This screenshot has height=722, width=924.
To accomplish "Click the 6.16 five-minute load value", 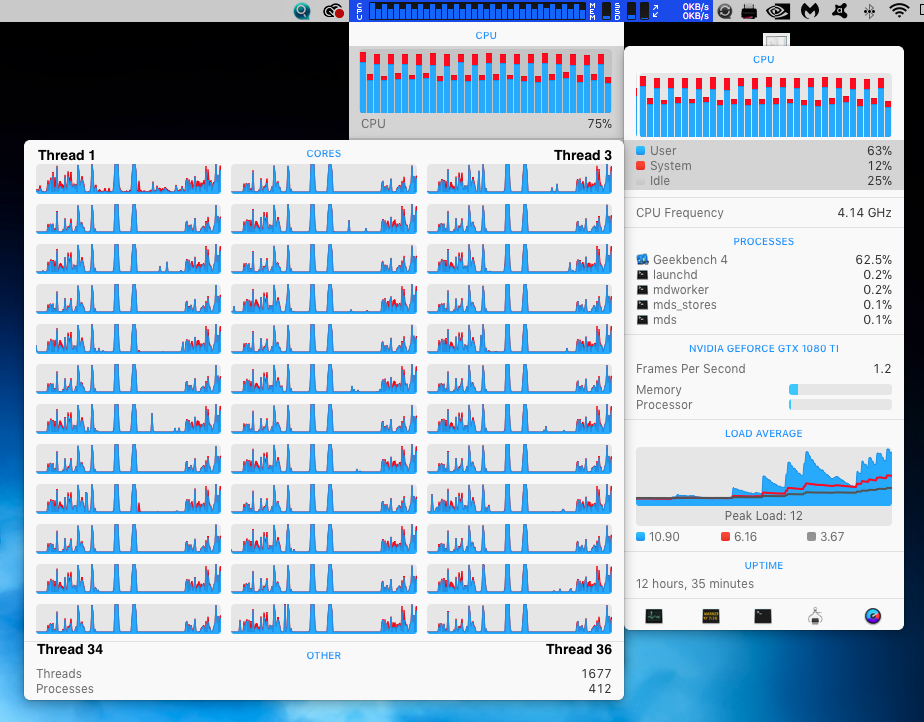I will tap(739, 536).
